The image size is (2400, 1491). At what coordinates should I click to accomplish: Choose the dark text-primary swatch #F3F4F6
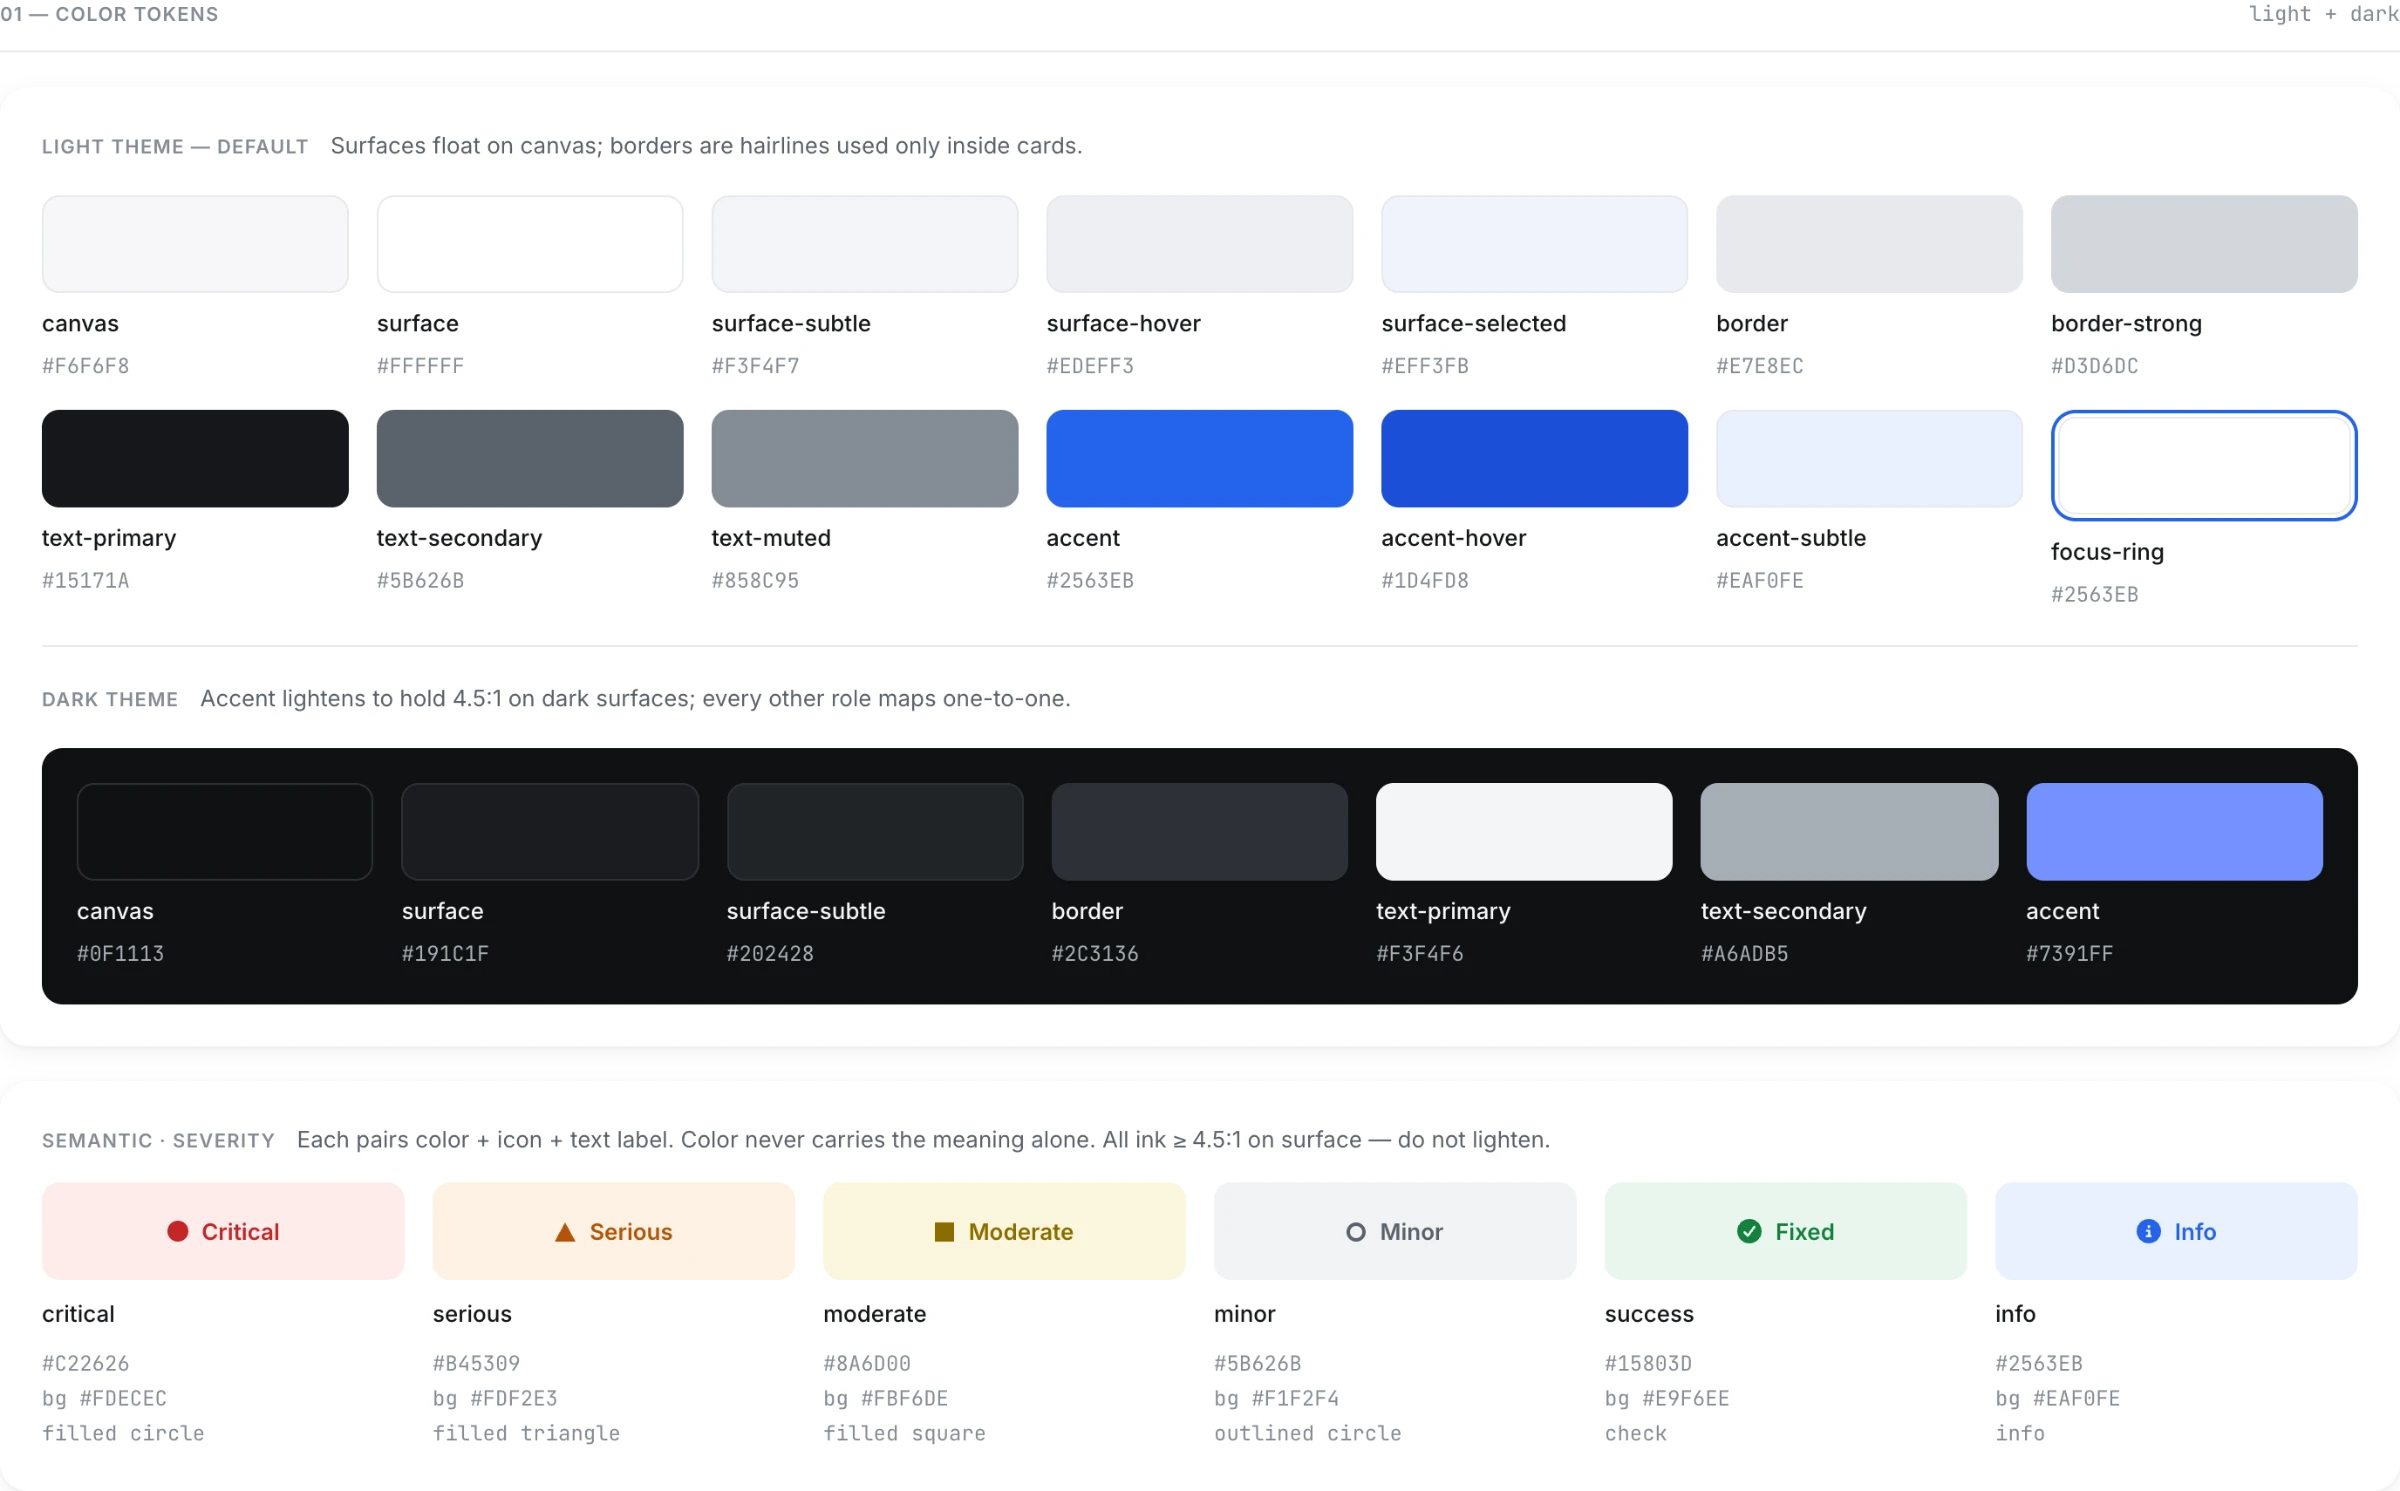click(1524, 831)
